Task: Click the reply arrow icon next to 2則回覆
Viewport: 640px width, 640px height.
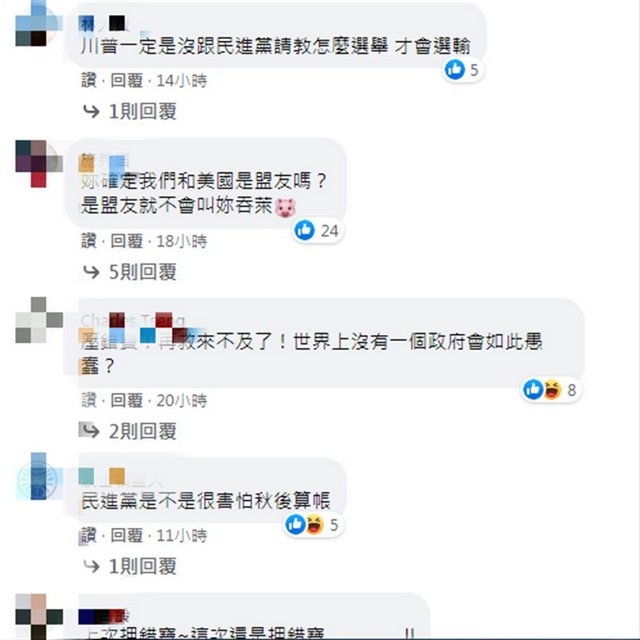Action: [91, 431]
